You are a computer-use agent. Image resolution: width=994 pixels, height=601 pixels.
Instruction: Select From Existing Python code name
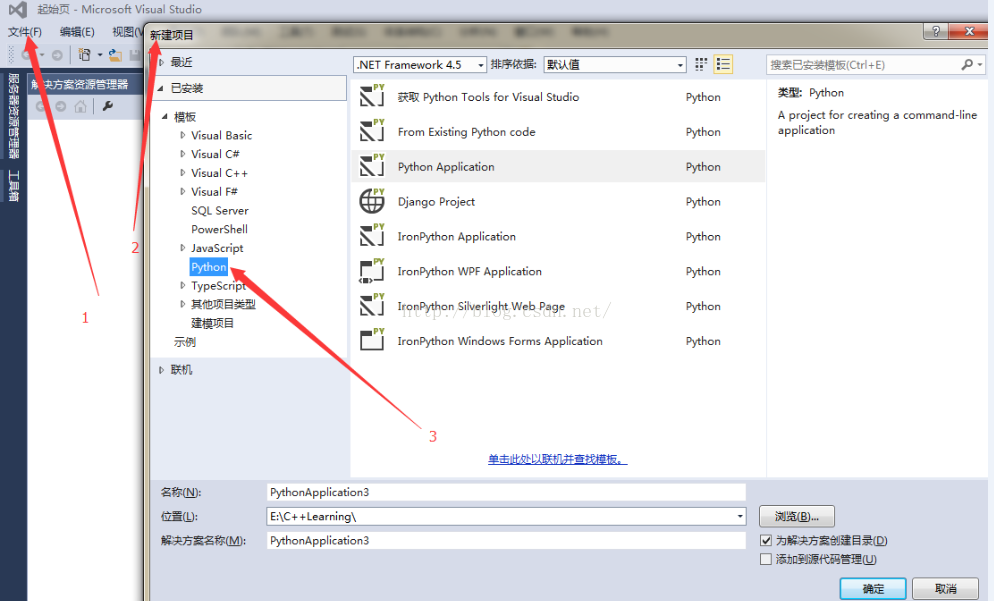(467, 132)
